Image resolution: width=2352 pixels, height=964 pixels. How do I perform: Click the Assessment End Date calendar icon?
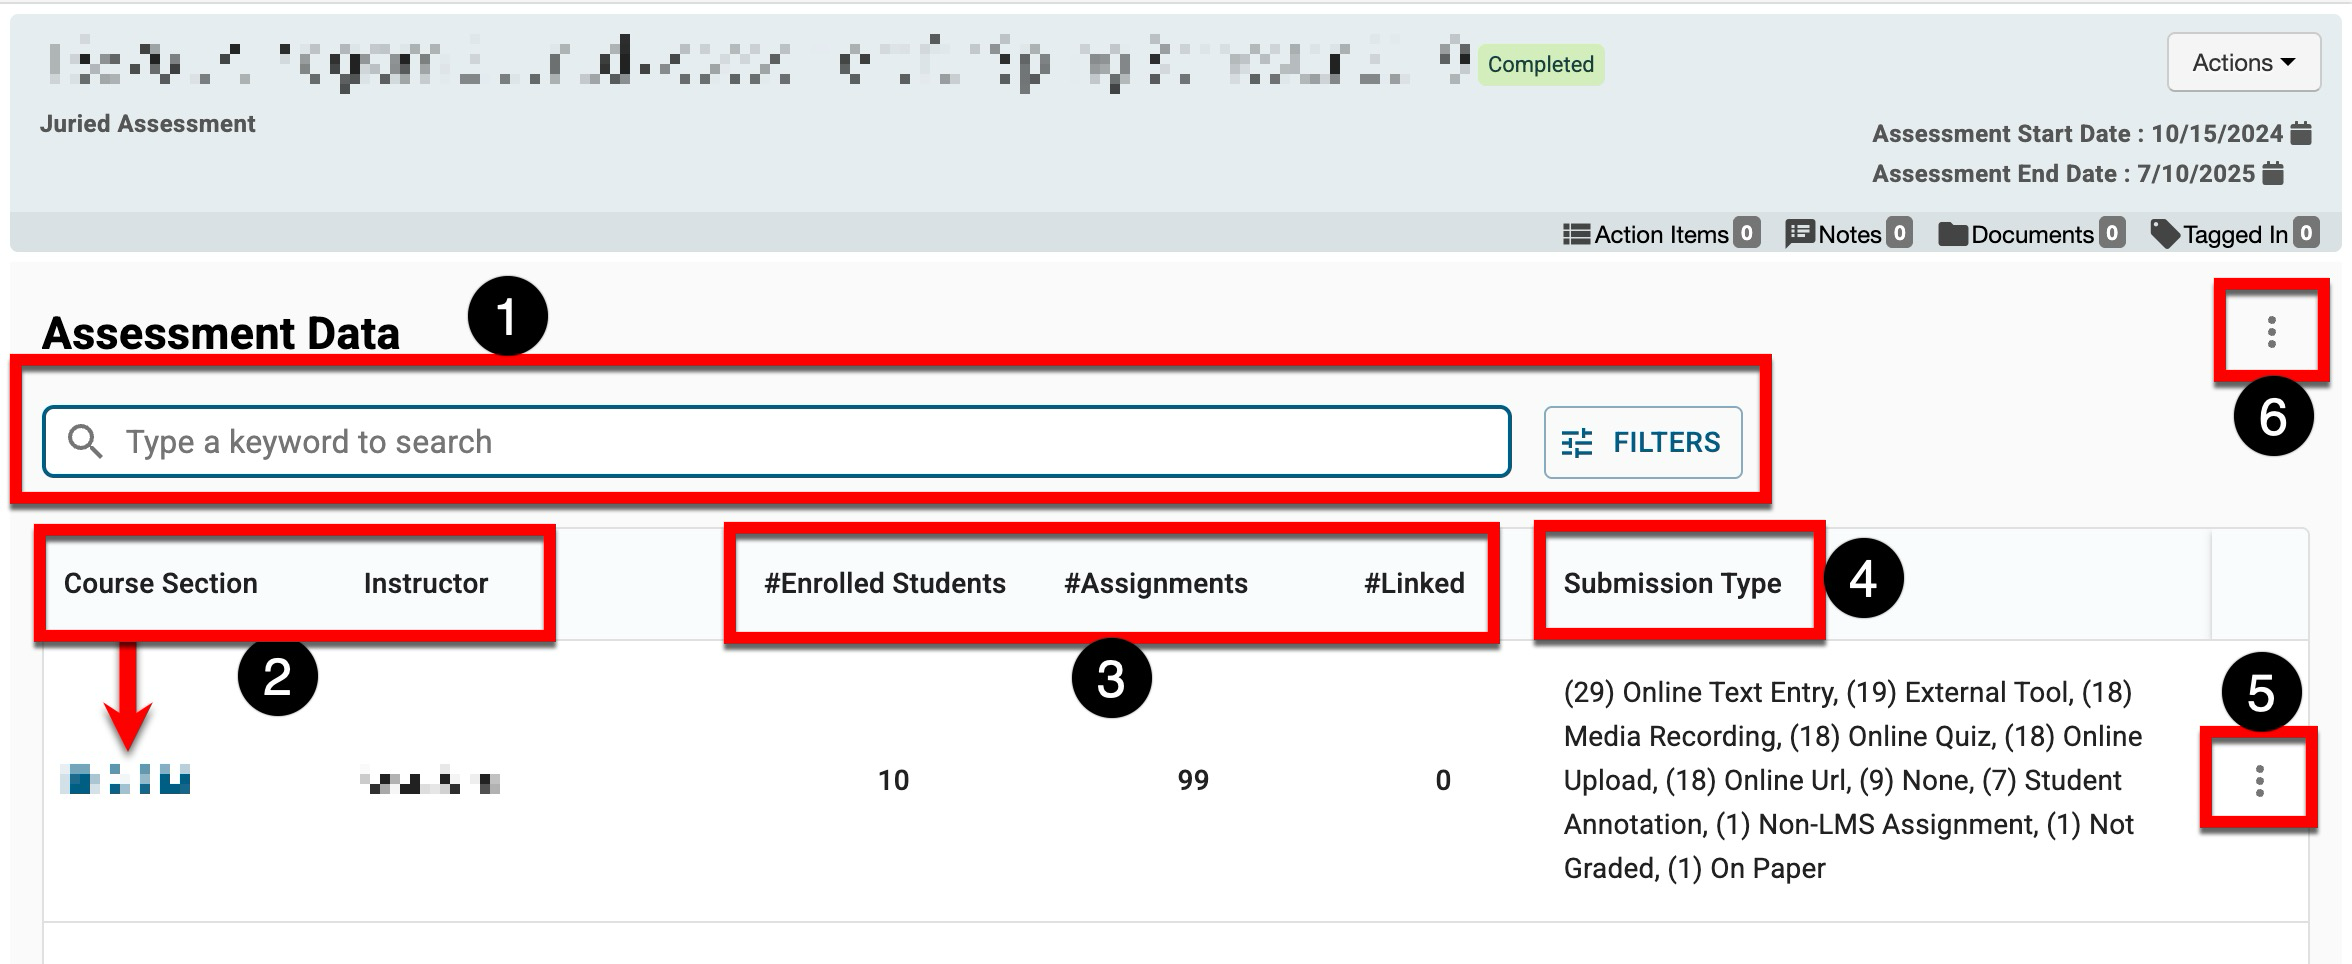2273,173
